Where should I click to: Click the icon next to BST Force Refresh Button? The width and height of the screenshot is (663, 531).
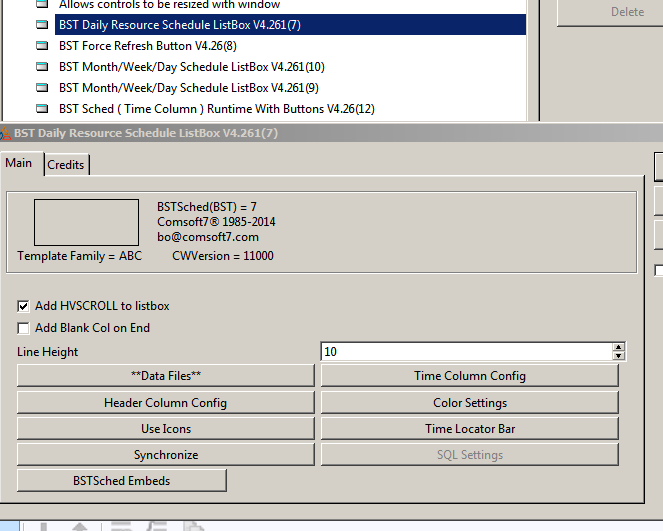pyautogui.click(x=41, y=46)
